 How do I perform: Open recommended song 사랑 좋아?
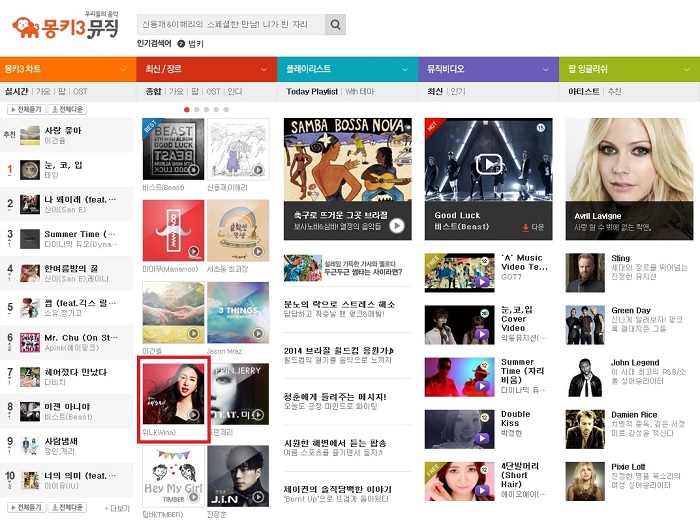(63, 131)
